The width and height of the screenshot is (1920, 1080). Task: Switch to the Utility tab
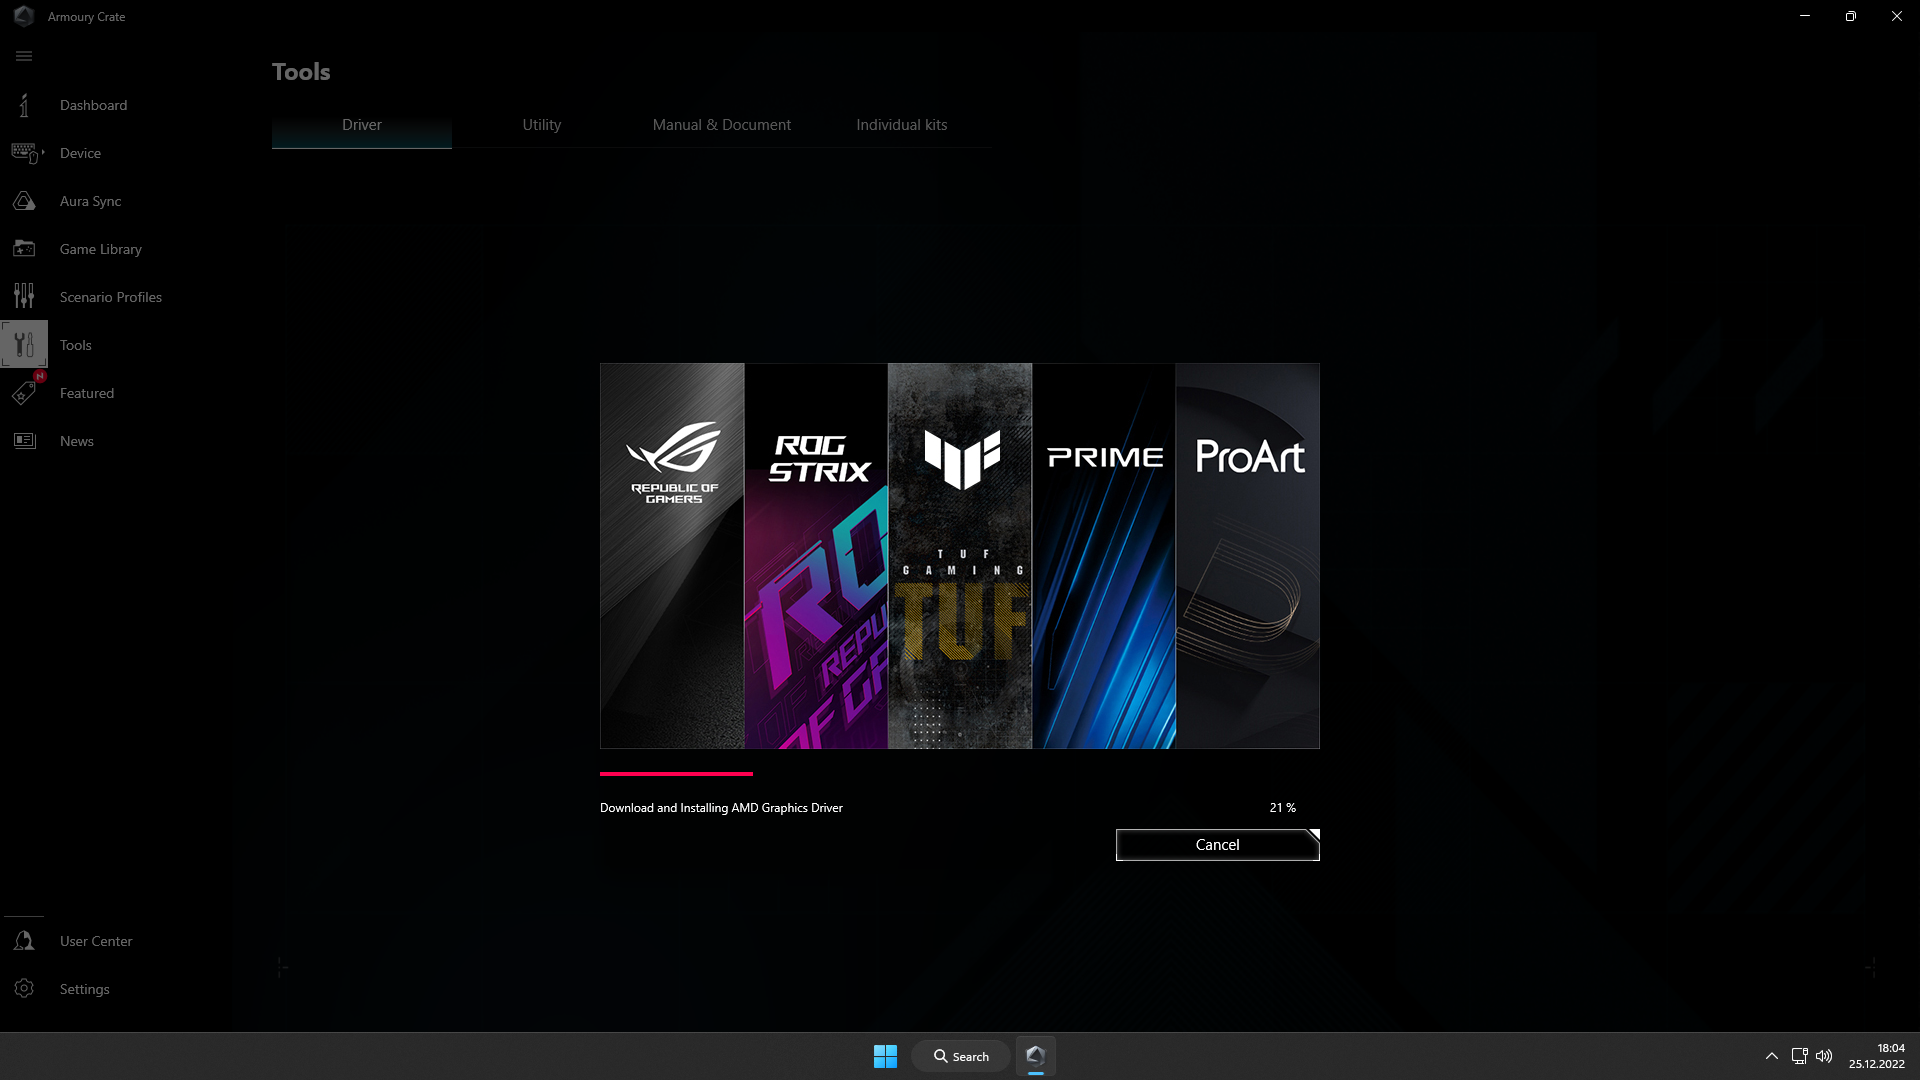pyautogui.click(x=542, y=124)
